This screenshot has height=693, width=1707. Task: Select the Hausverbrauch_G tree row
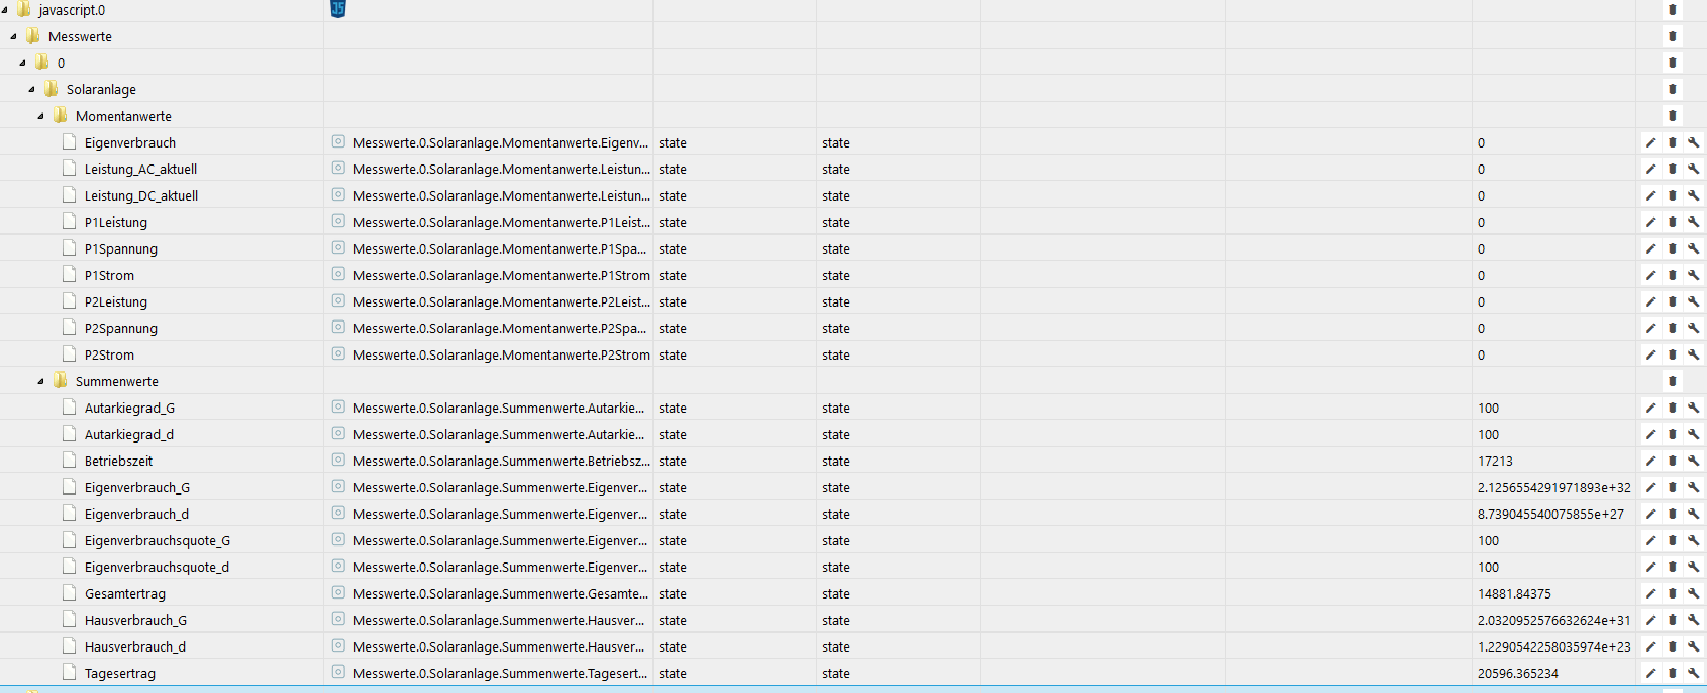[136, 620]
